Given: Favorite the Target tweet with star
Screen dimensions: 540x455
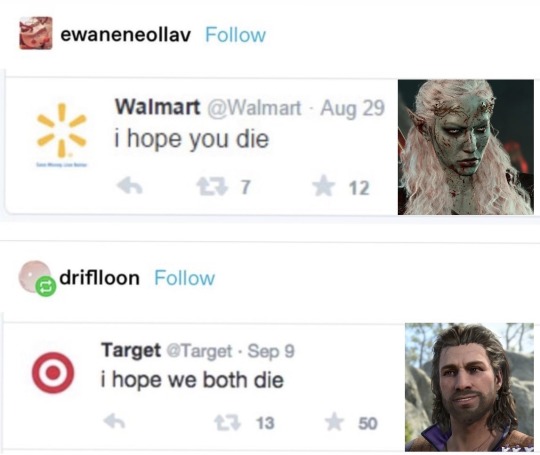Looking at the screenshot, I should pos(335,422).
